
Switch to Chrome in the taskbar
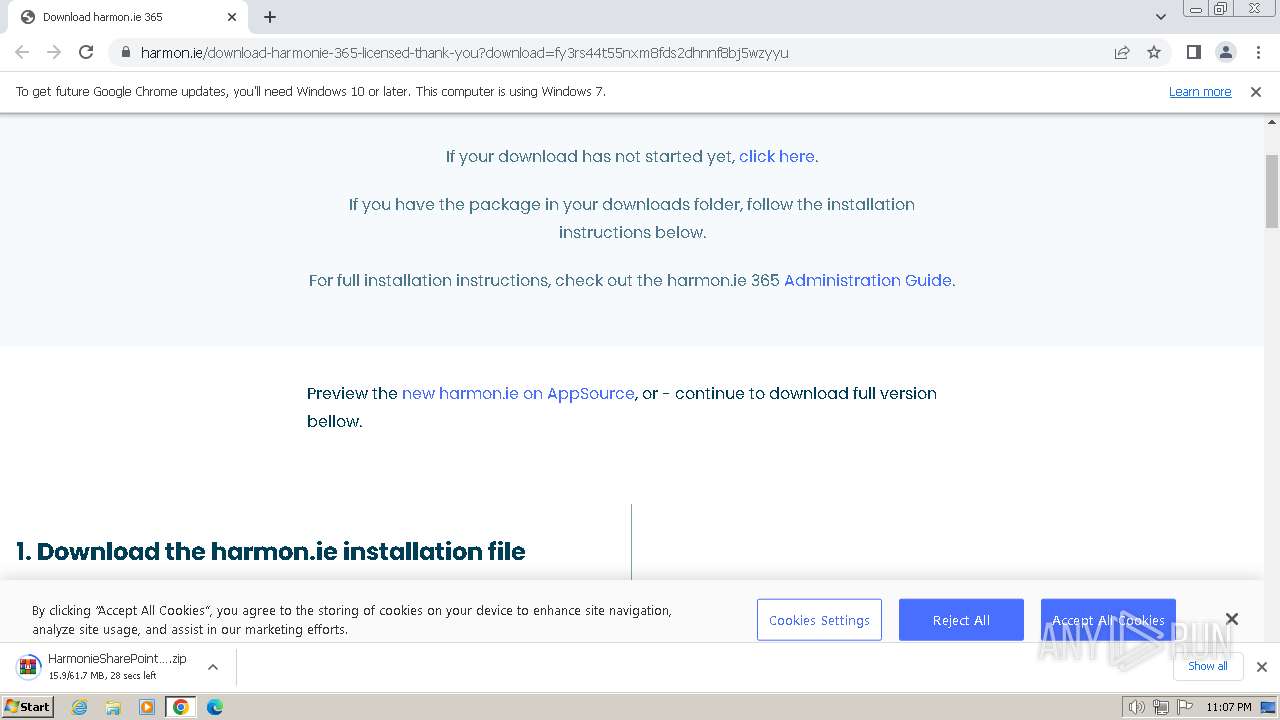click(180, 707)
